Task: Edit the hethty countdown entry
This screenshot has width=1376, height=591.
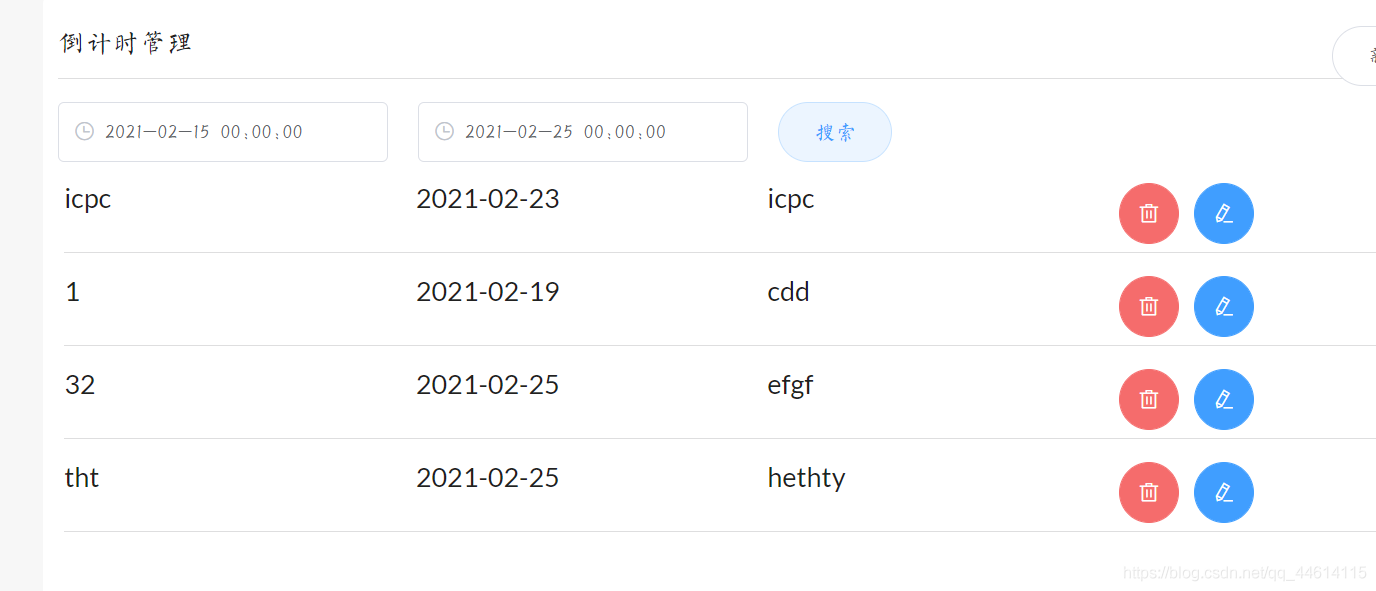Action: (x=1223, y=492)
